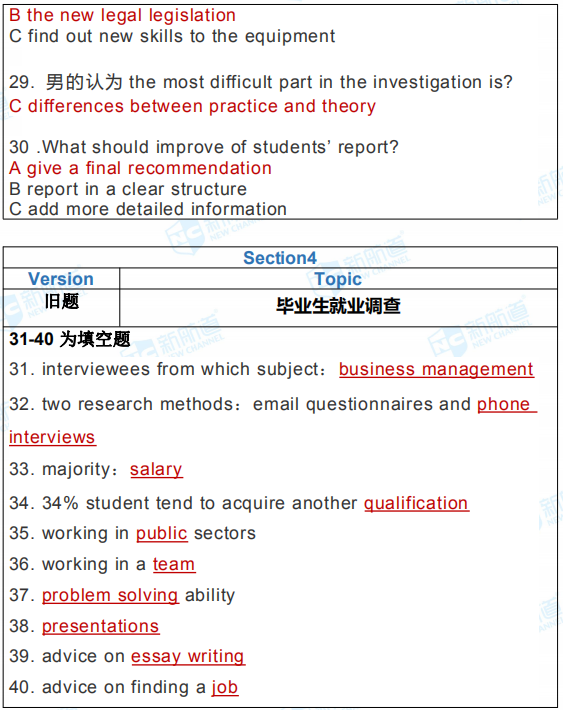Image resolution: width=563 pixels, height=710 pixels.
Task: Click the underlined word 'presentations'
Action: pos(101,626)
